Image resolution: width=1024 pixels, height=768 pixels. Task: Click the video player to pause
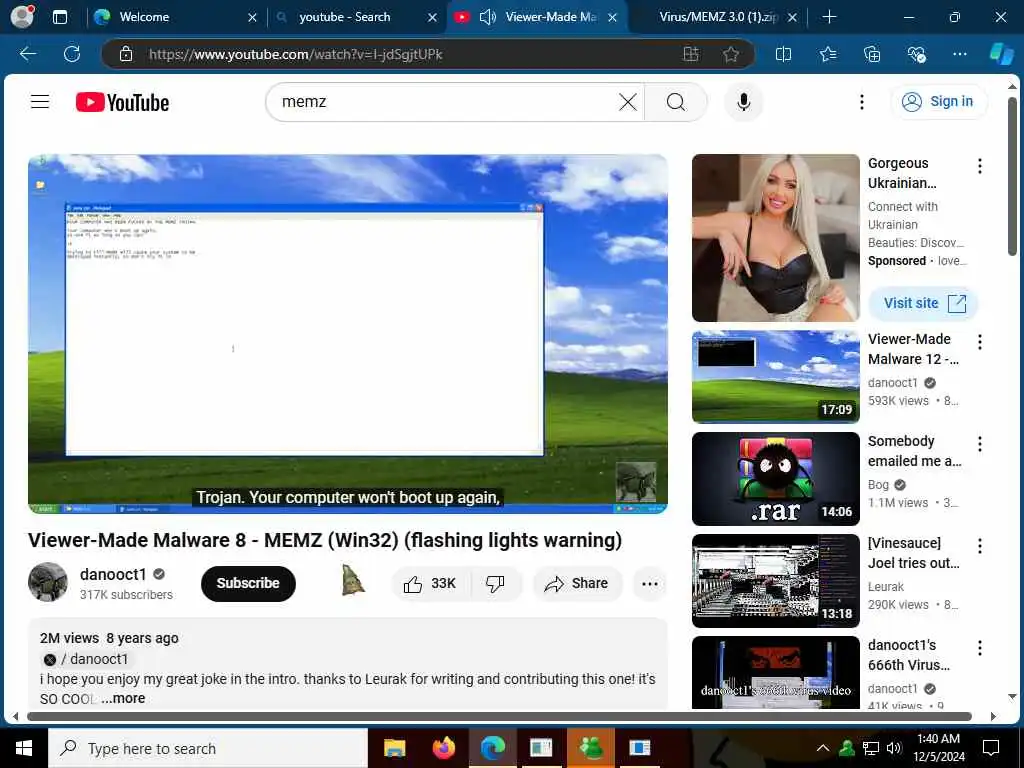(x=347, y=334)
